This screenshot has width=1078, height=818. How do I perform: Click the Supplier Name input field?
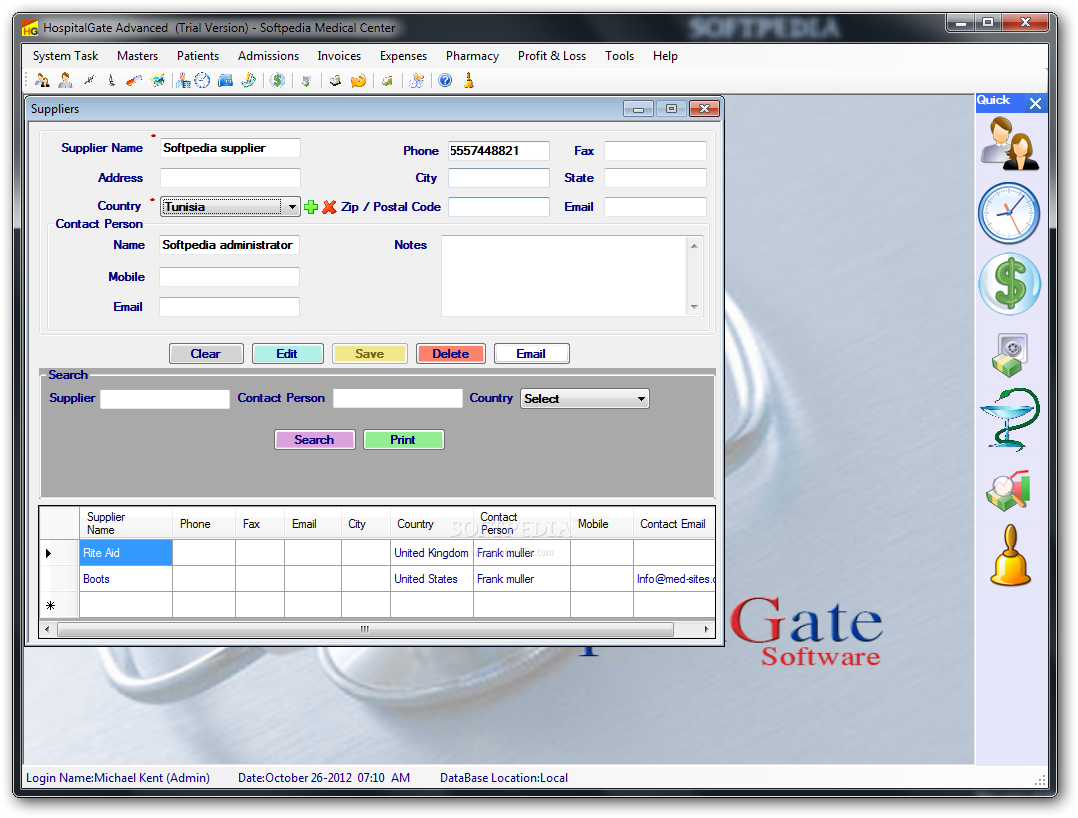pyautogui.click(x=230, y=148)
